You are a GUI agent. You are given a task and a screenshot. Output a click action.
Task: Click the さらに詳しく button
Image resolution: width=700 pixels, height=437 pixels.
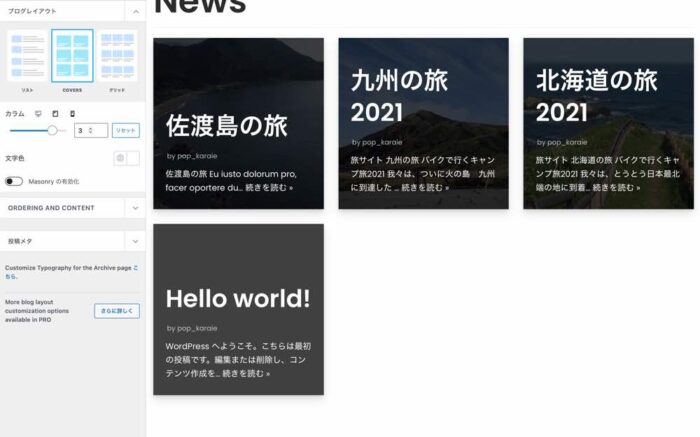coord(117,311)
